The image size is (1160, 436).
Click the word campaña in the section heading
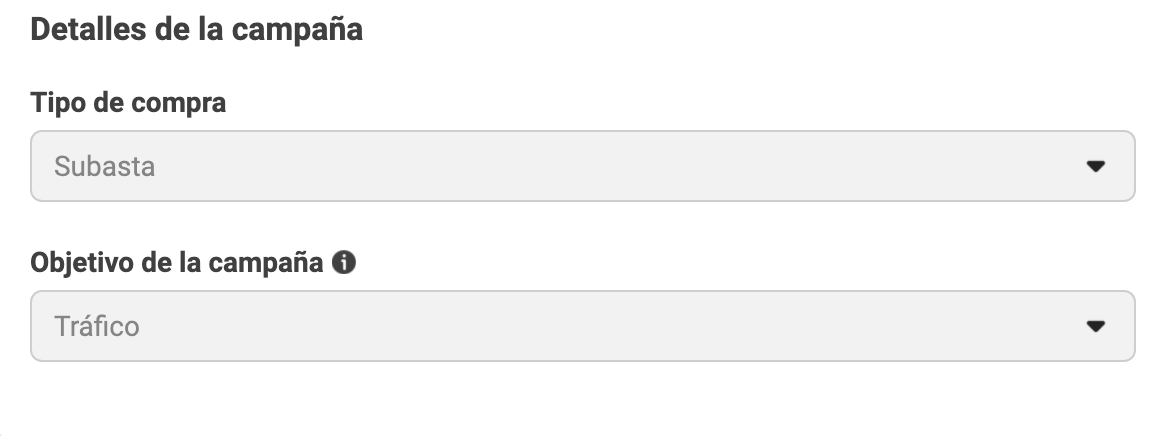297,32
